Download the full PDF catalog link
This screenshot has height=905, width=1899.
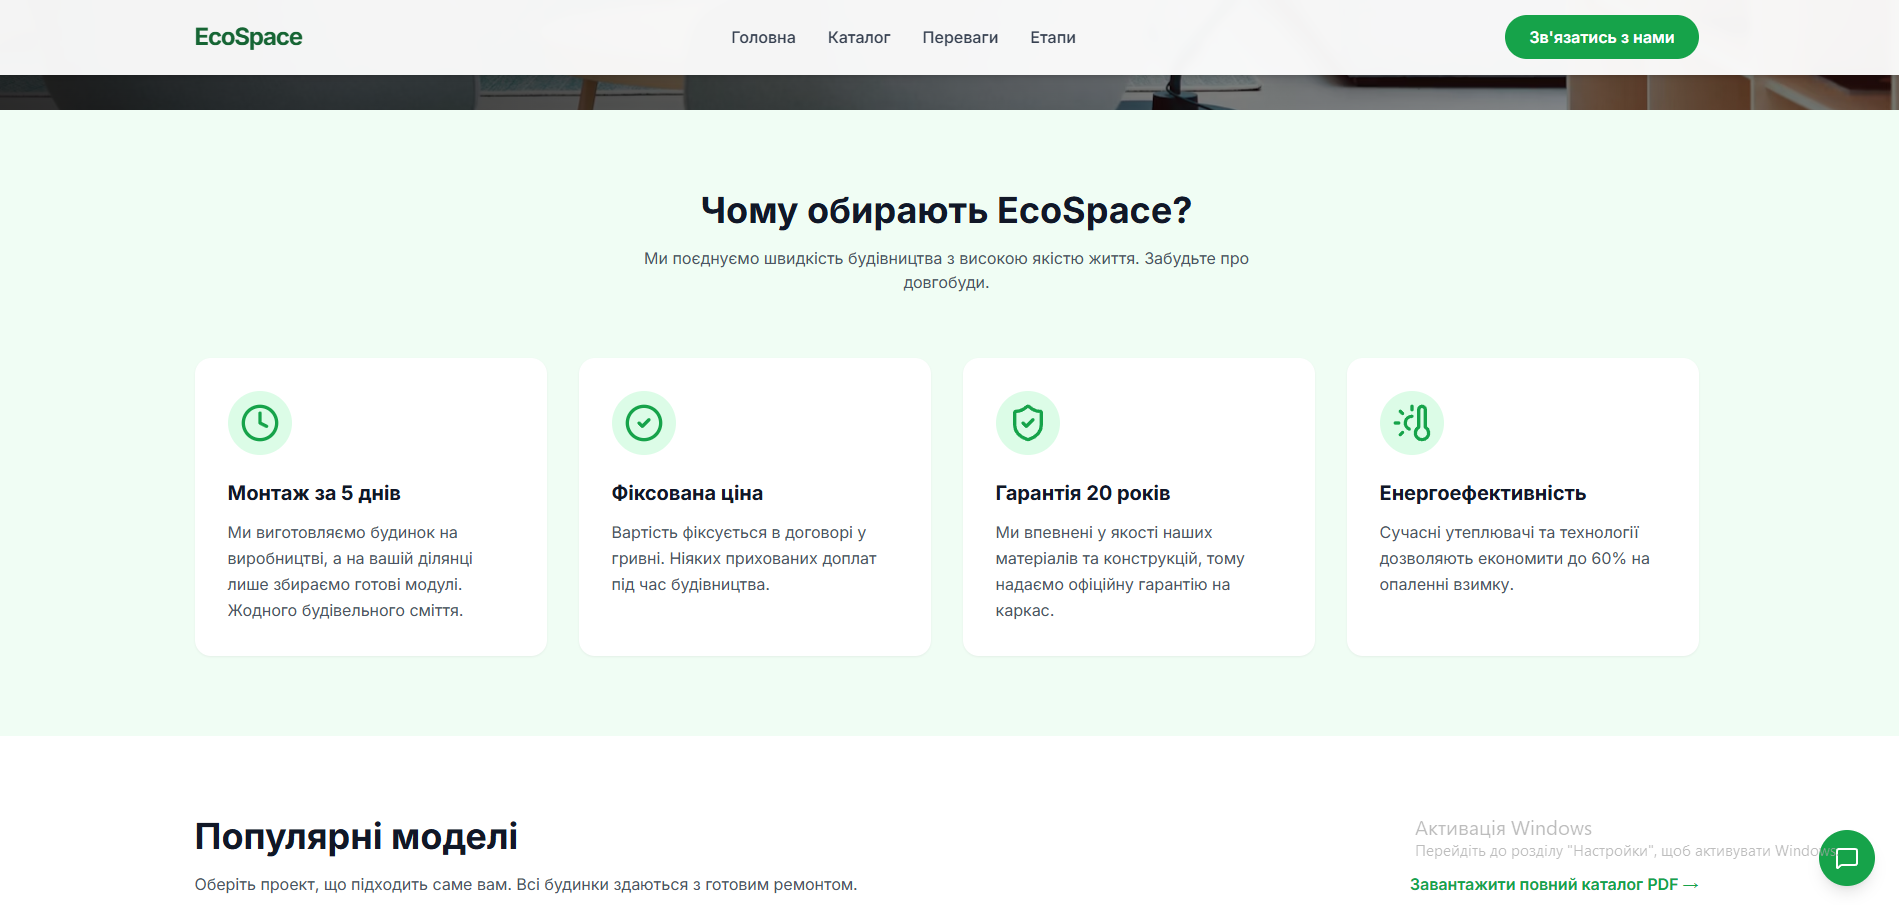click(1554, 884)
